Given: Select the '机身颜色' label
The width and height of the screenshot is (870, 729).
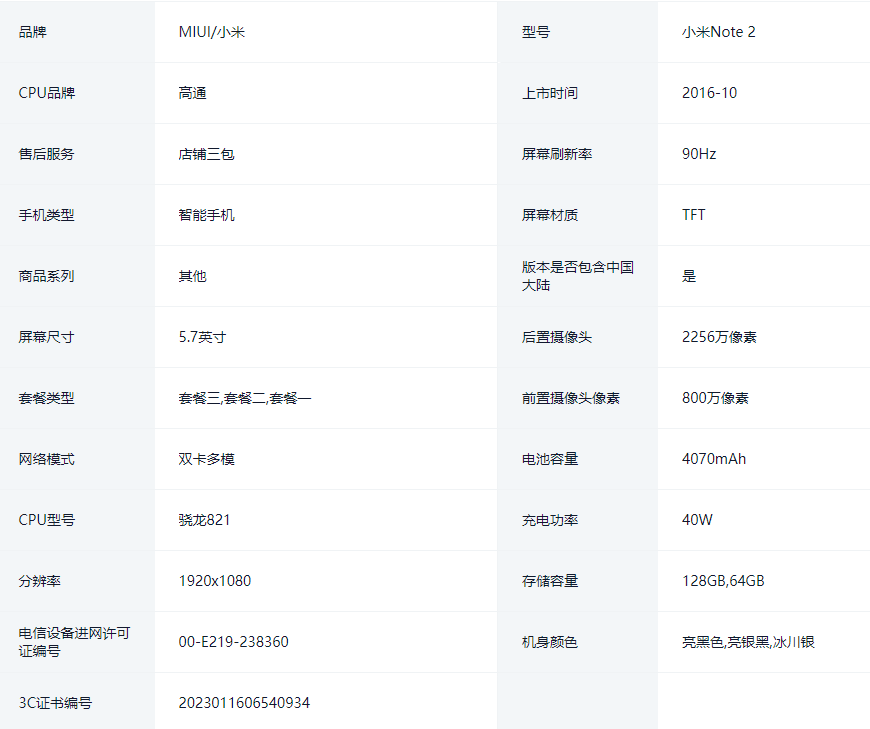Looking at the screenshot, I should tap(550, 642).
